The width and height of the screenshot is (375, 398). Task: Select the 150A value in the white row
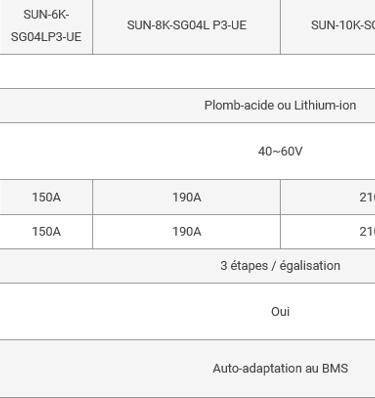pyautogui.click(x=46, y=232)
